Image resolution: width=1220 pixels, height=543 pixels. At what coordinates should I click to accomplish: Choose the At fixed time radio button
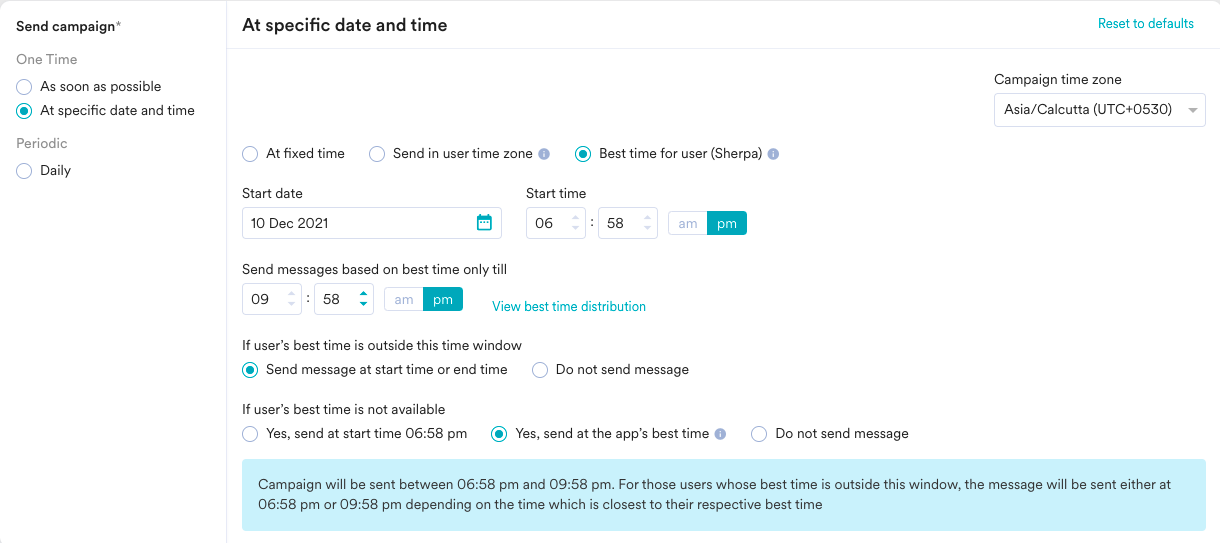(x=250, y=154)
